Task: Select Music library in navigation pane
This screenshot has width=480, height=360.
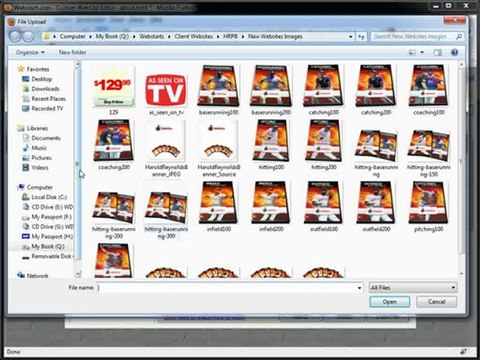Action: 39,148
